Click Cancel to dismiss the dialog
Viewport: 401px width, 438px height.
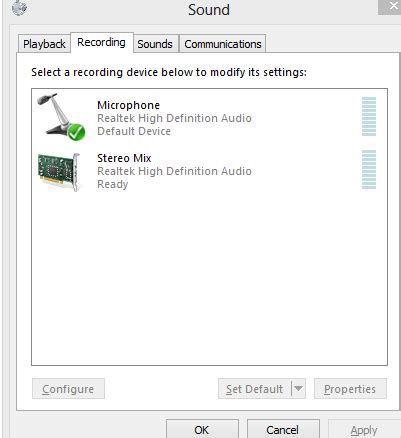point(283,429)
